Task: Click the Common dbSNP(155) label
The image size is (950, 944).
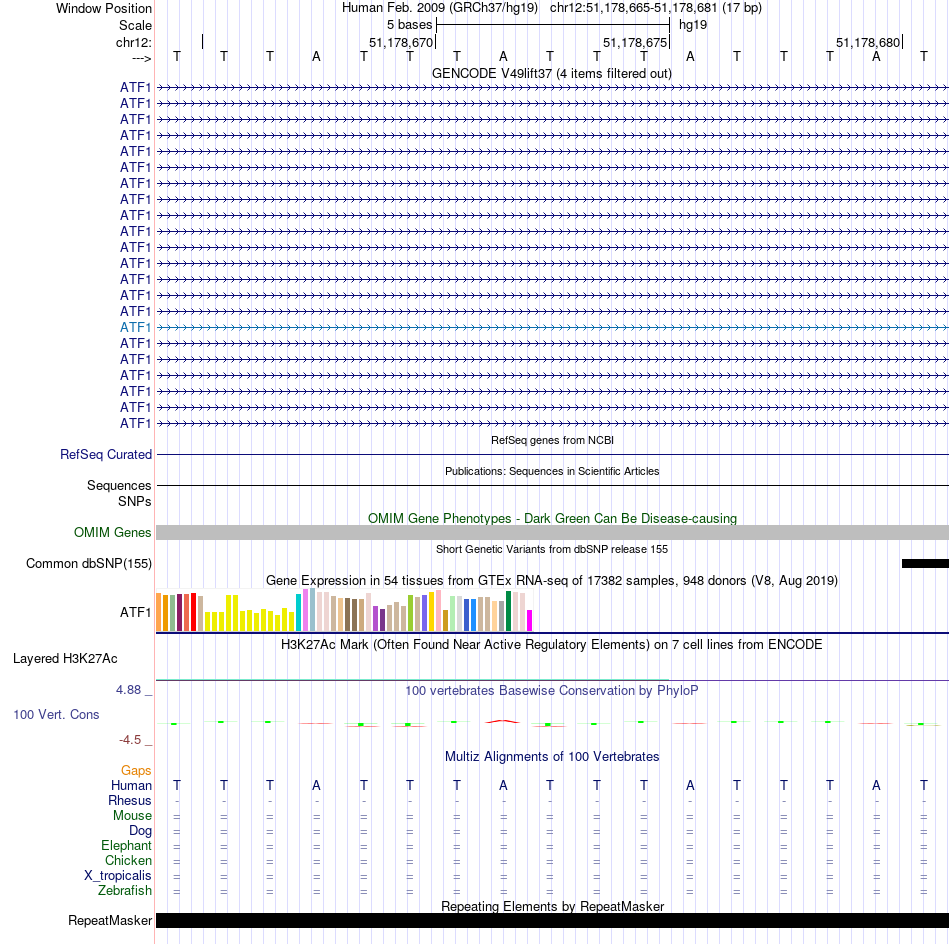Action: pyautogui.click(x=88, y=563)
